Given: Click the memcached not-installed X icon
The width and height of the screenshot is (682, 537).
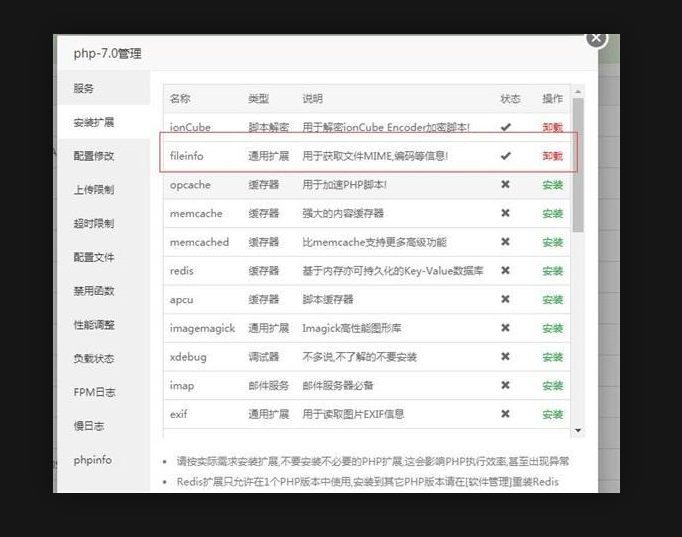Looking at the screenshot, I should pyautogui.click(x=506, y=242).
